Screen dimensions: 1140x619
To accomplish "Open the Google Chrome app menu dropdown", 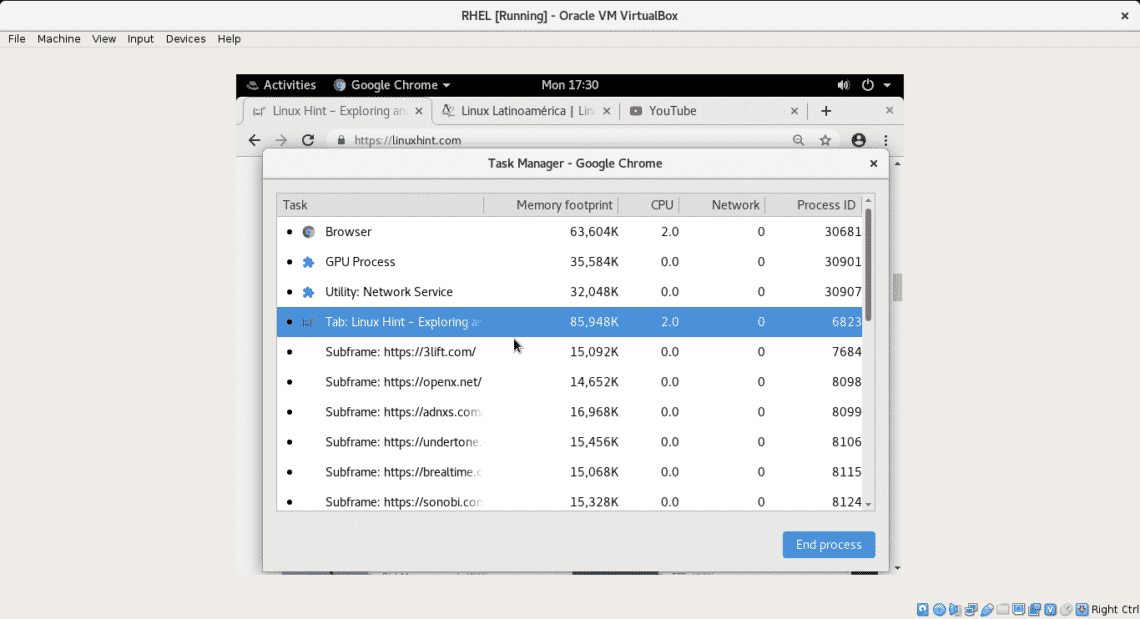I will (392, 85).
